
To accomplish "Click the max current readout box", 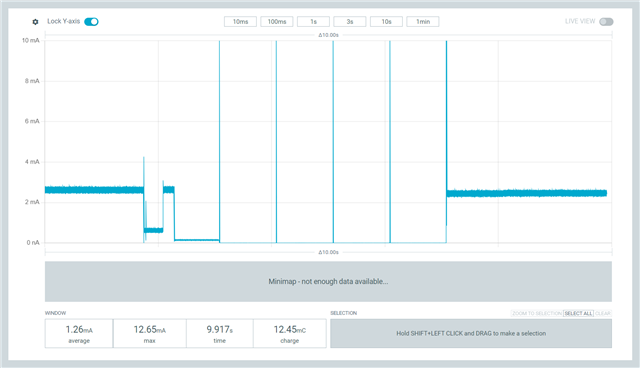I will pos(149,333).
